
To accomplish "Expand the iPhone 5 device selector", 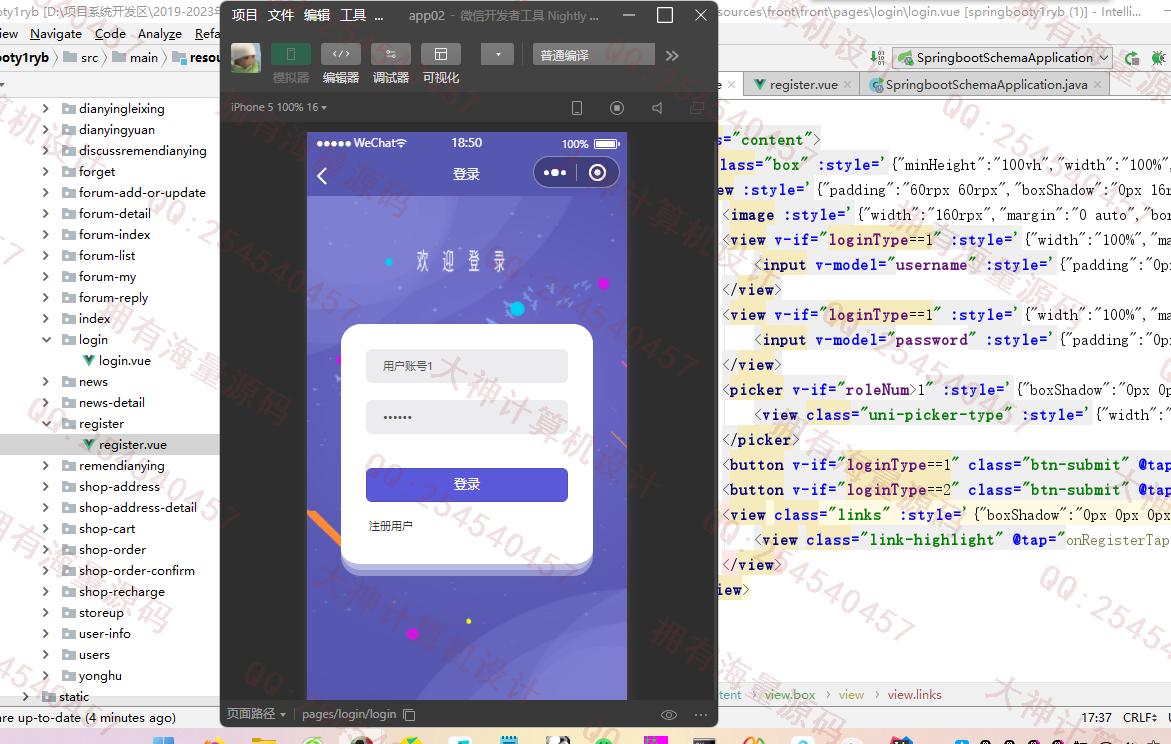I will (x=279, y=107).
